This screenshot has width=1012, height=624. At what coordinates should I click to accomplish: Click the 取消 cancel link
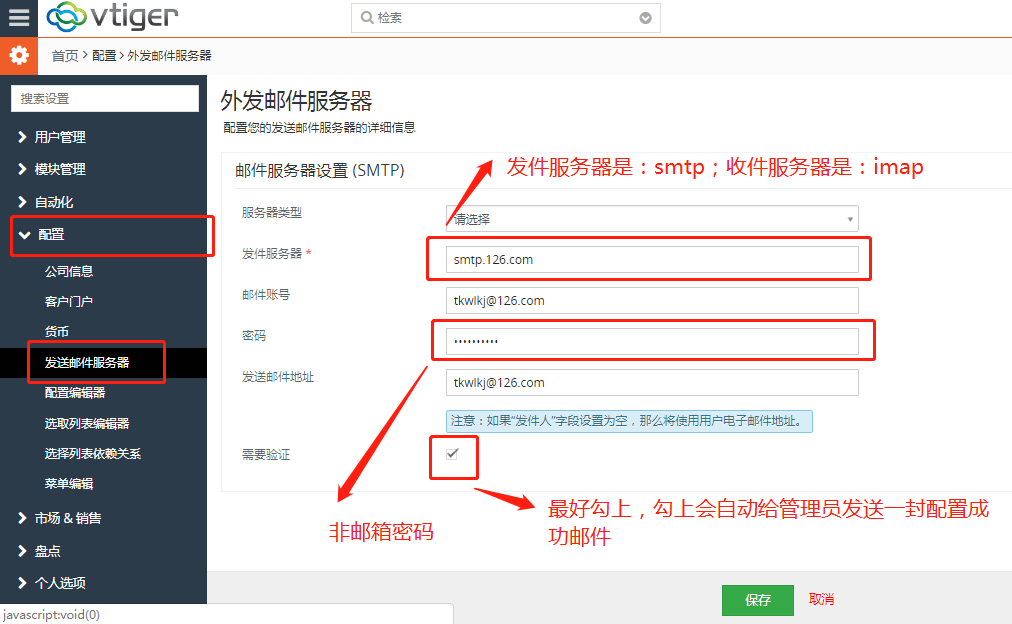(x=821, y=599)
